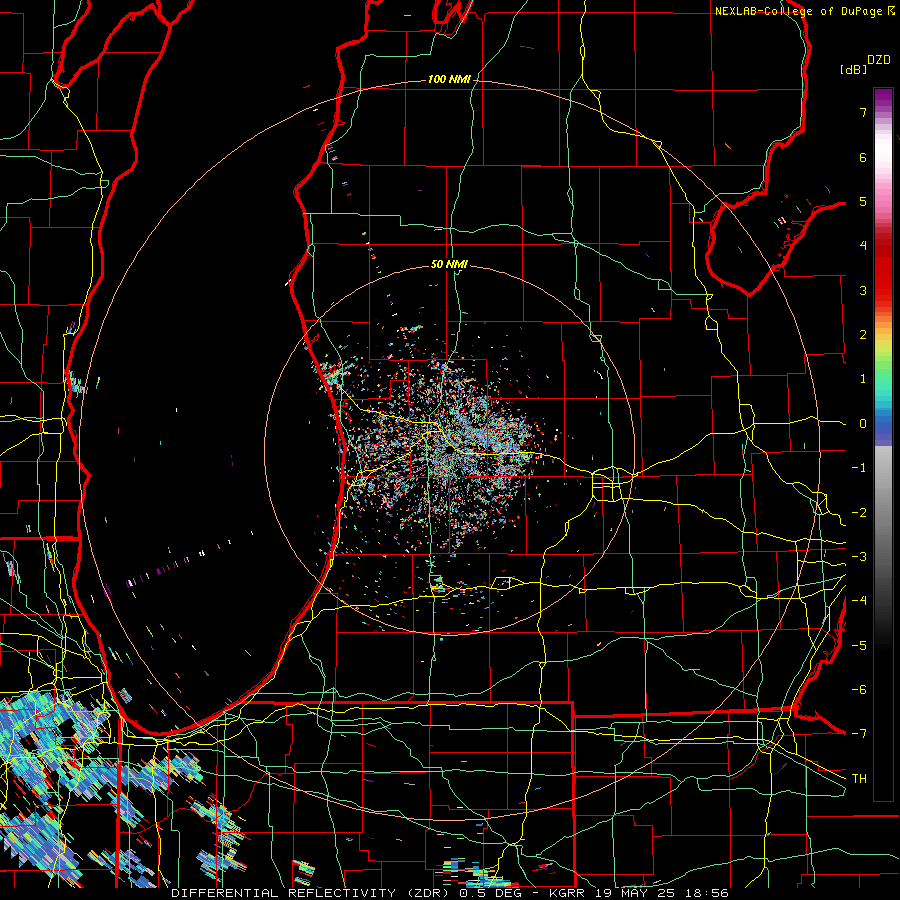Click the -5 value on the scale

pyautogui.click(x=859, y=645)
